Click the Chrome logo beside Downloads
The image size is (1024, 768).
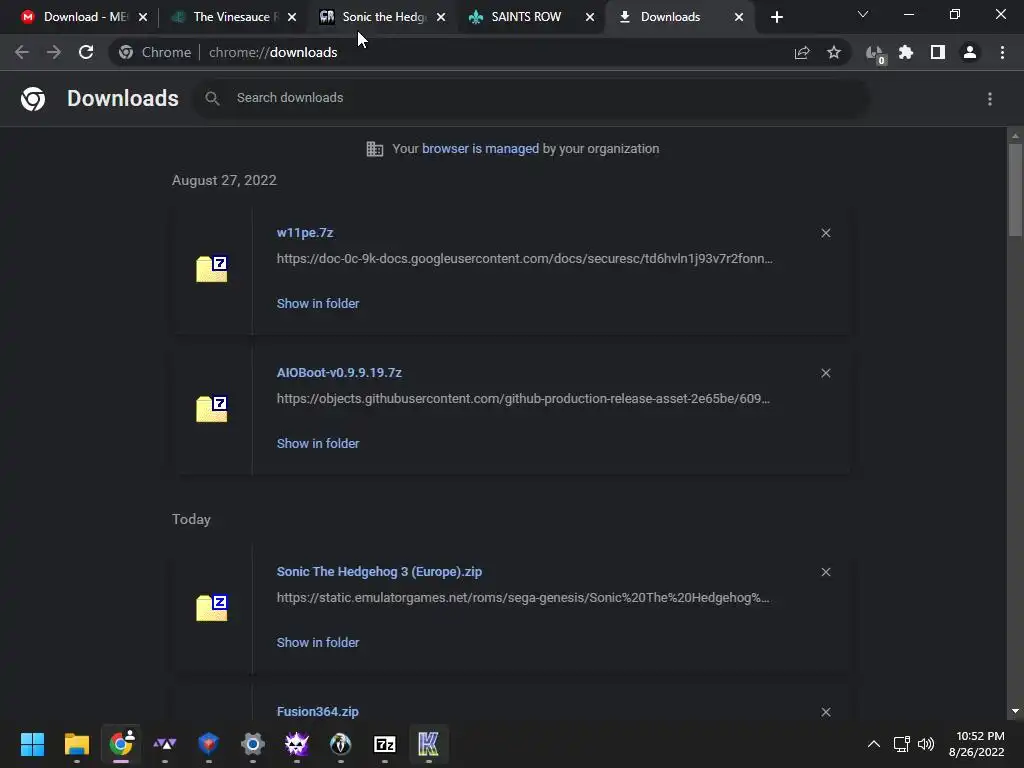(x=33, y=99)
